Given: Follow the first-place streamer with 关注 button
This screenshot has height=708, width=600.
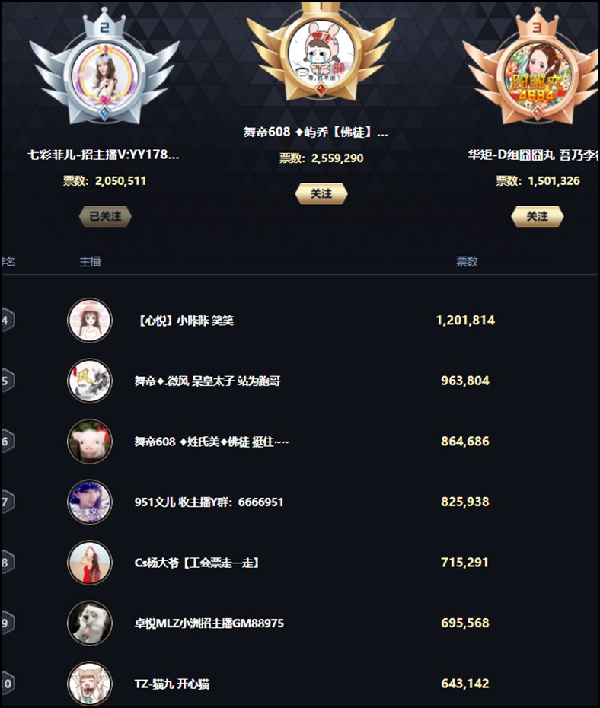Looking at the screenshot, I should click(321, 194).
